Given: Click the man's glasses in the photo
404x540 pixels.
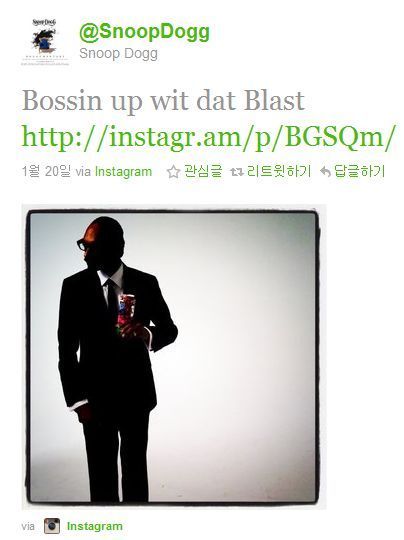Looking at the screenshot, I should click(83, 245).
